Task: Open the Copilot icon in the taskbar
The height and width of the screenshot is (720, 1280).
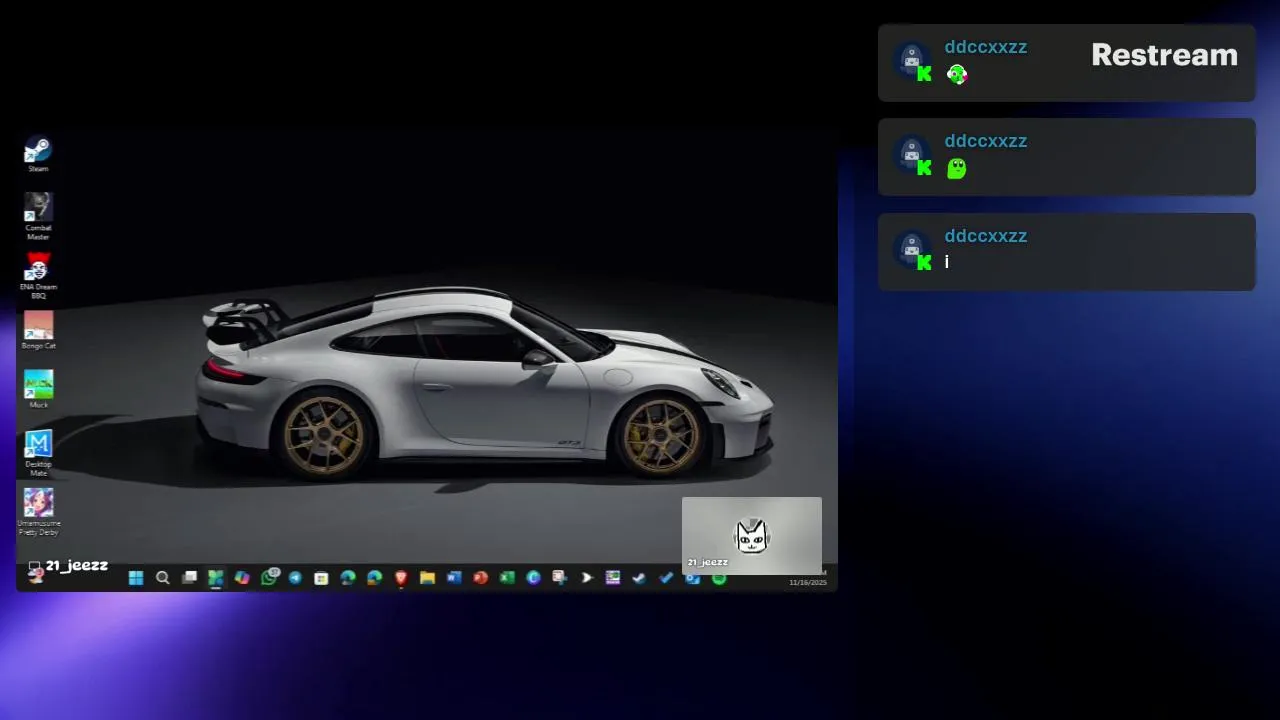Action: click(242, 578)
